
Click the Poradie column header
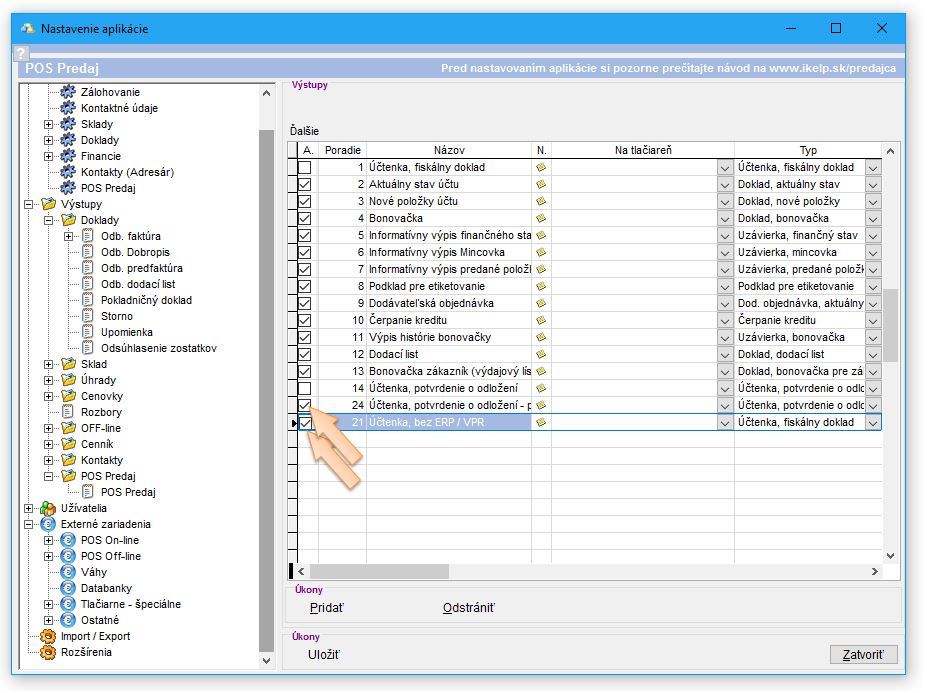coord(342,150)
